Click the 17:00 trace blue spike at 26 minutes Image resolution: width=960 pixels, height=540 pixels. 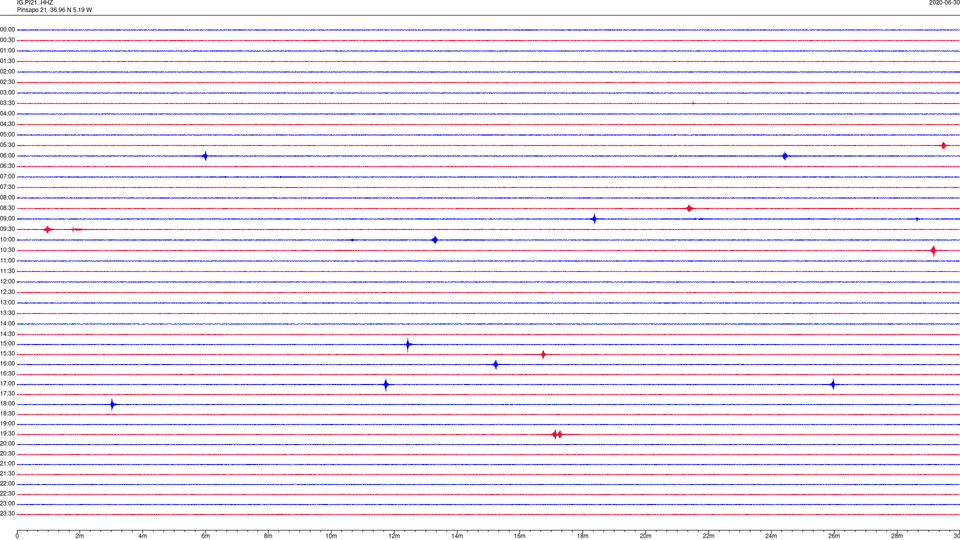click(x=833, y=384)
